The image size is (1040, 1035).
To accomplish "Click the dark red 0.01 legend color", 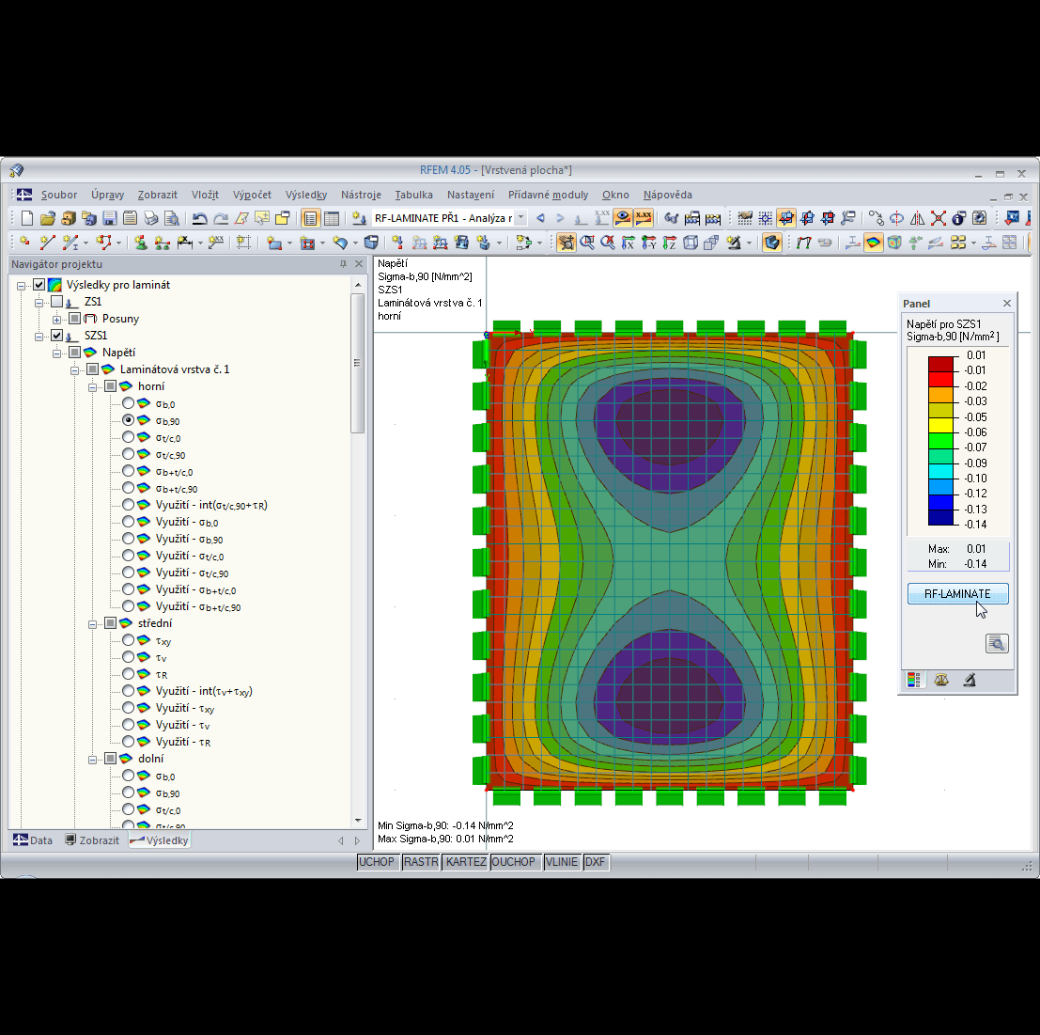I will tap(940, 364).
